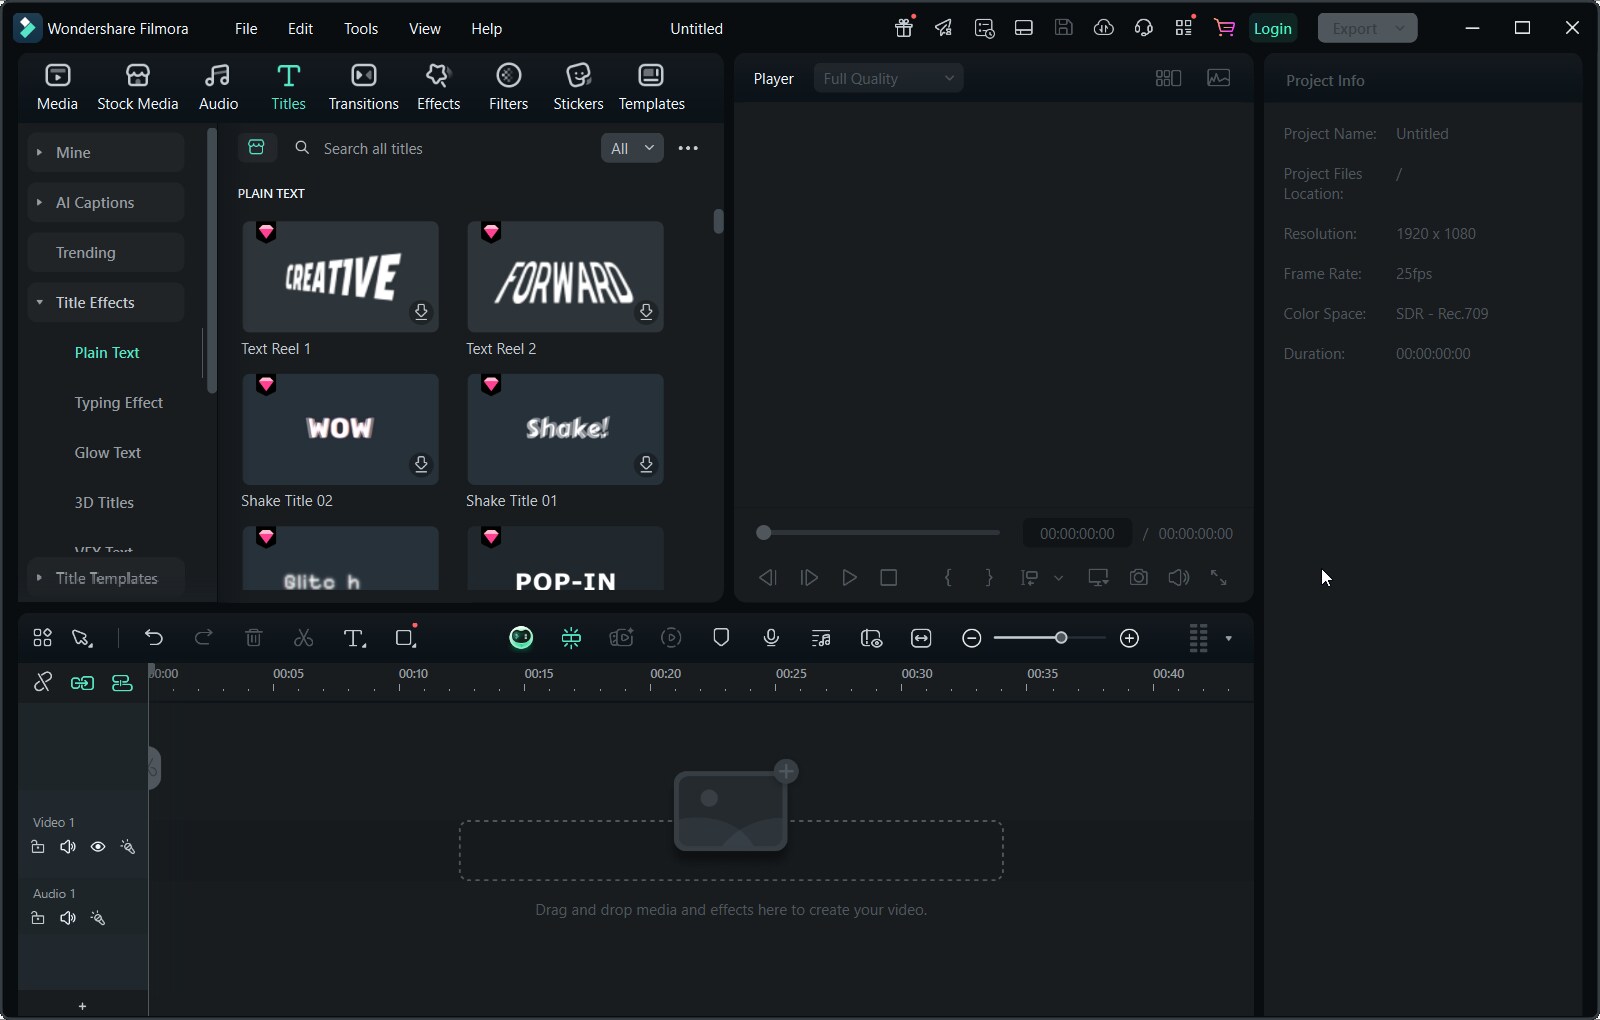Image resolution: width=1600 pixels, height=1020 pixels.
Task: Expand the Title Templates category
Action: [x=106, y=578]
